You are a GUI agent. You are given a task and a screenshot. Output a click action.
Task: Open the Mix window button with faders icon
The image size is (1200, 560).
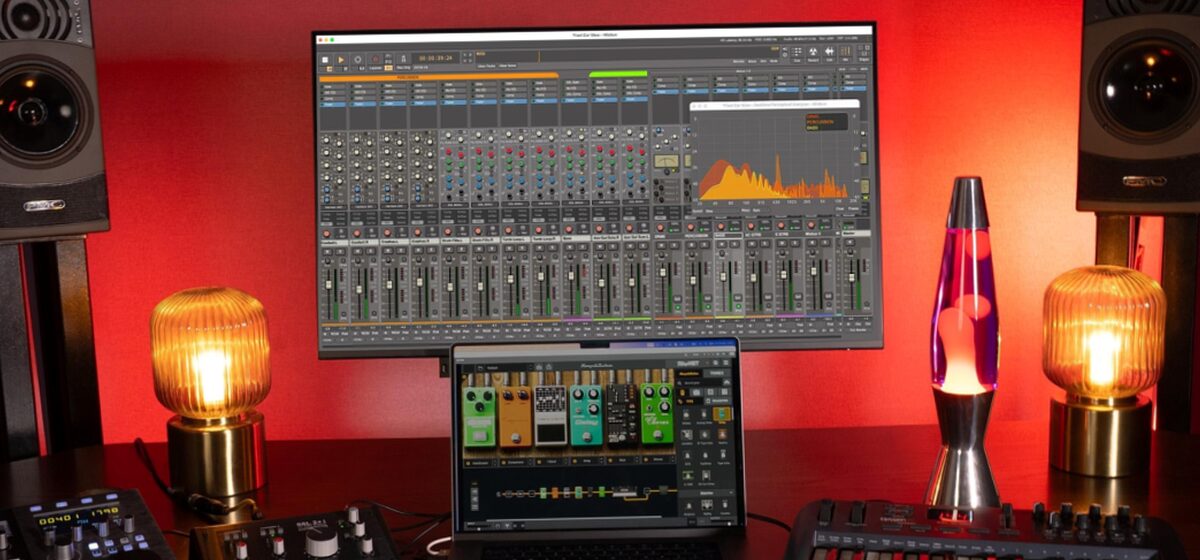click(x=846, y=51)
